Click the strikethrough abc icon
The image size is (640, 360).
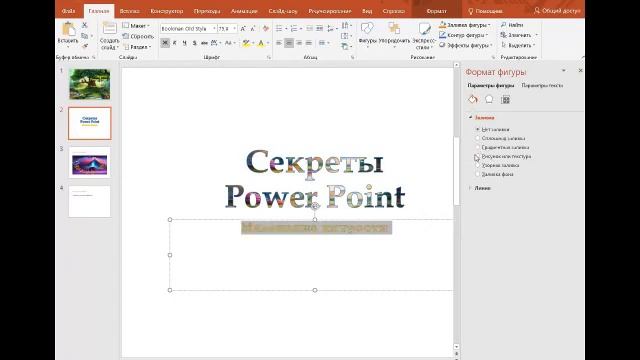tap(204, 43)
